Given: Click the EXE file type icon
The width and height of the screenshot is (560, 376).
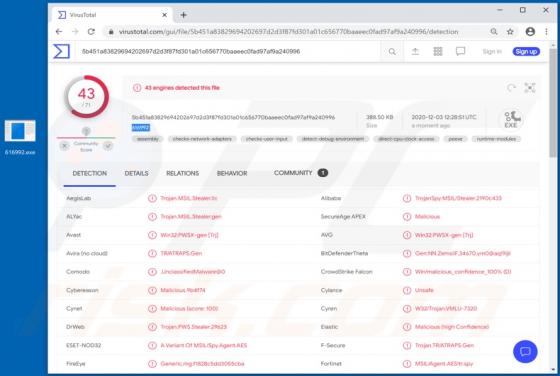Looking at the screenshot, I should [511, 120].
